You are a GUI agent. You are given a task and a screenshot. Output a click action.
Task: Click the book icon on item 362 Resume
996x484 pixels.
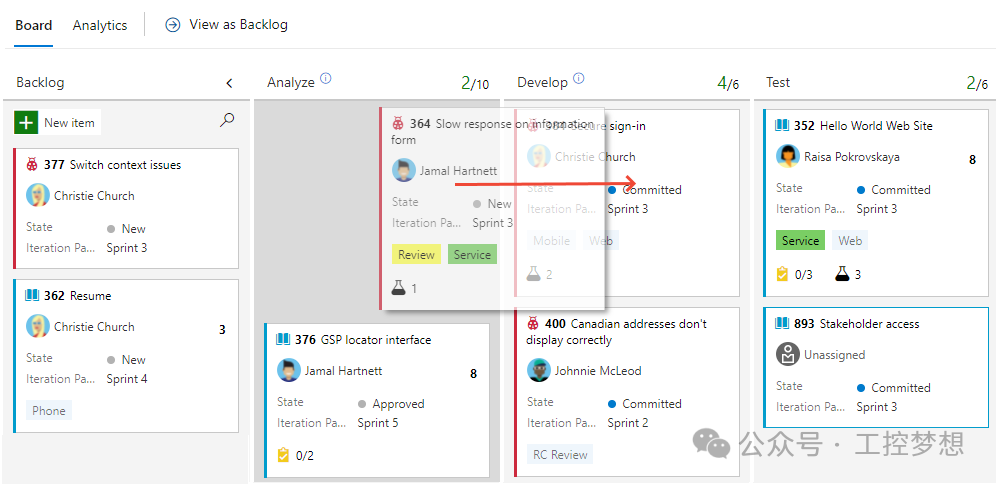tap(32, 295)
